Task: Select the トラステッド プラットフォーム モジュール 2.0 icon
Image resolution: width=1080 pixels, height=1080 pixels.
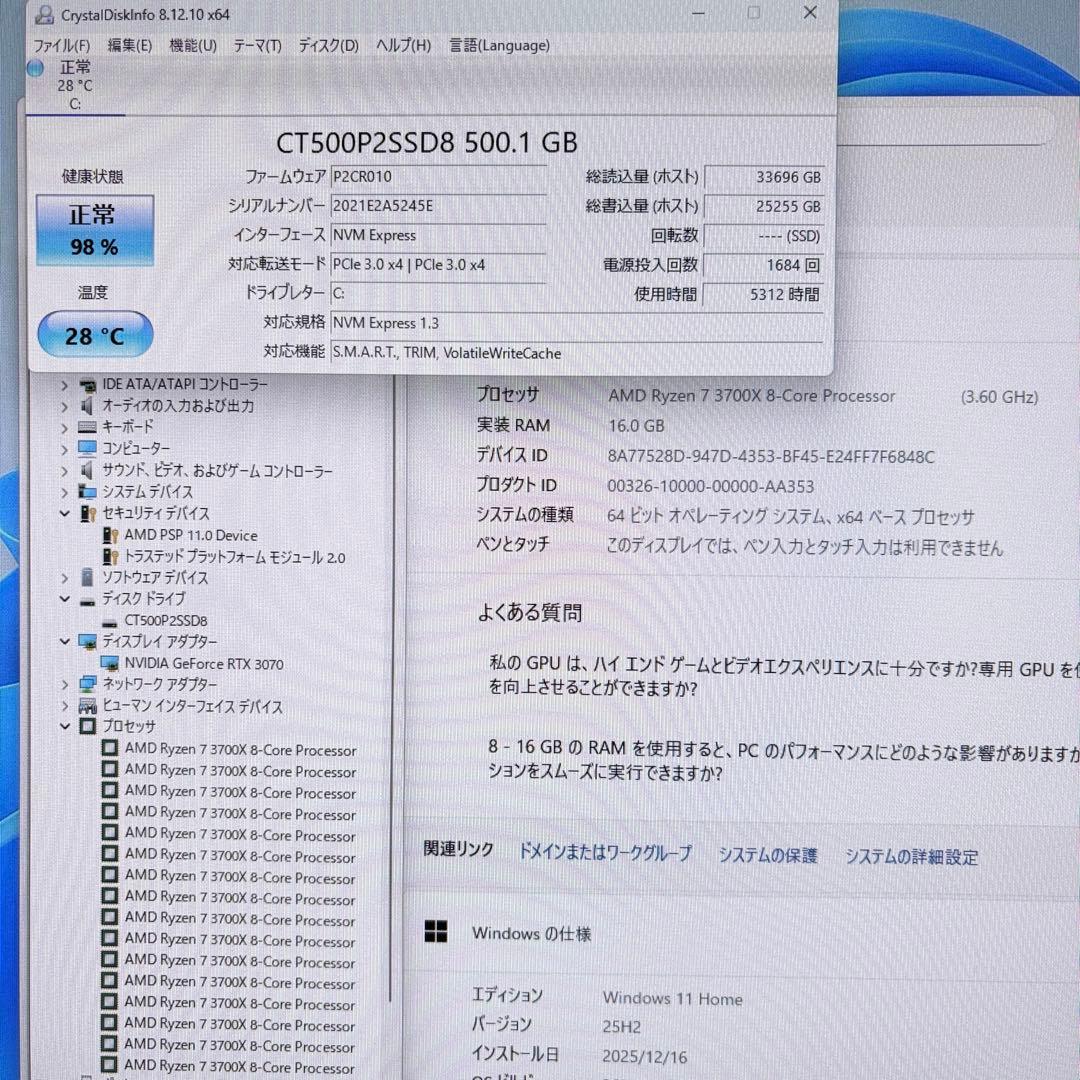Action: tap(110, 557)
